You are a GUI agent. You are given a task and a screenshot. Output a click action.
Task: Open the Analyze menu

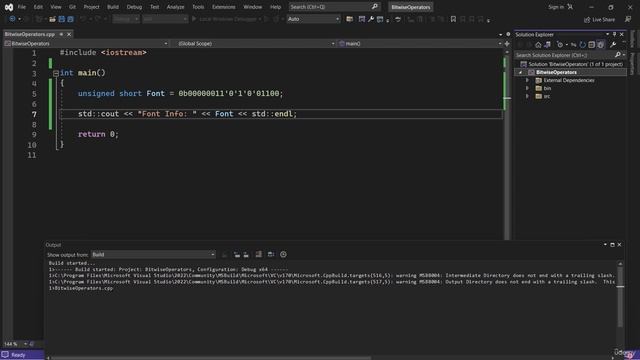(x=175, y=7)
